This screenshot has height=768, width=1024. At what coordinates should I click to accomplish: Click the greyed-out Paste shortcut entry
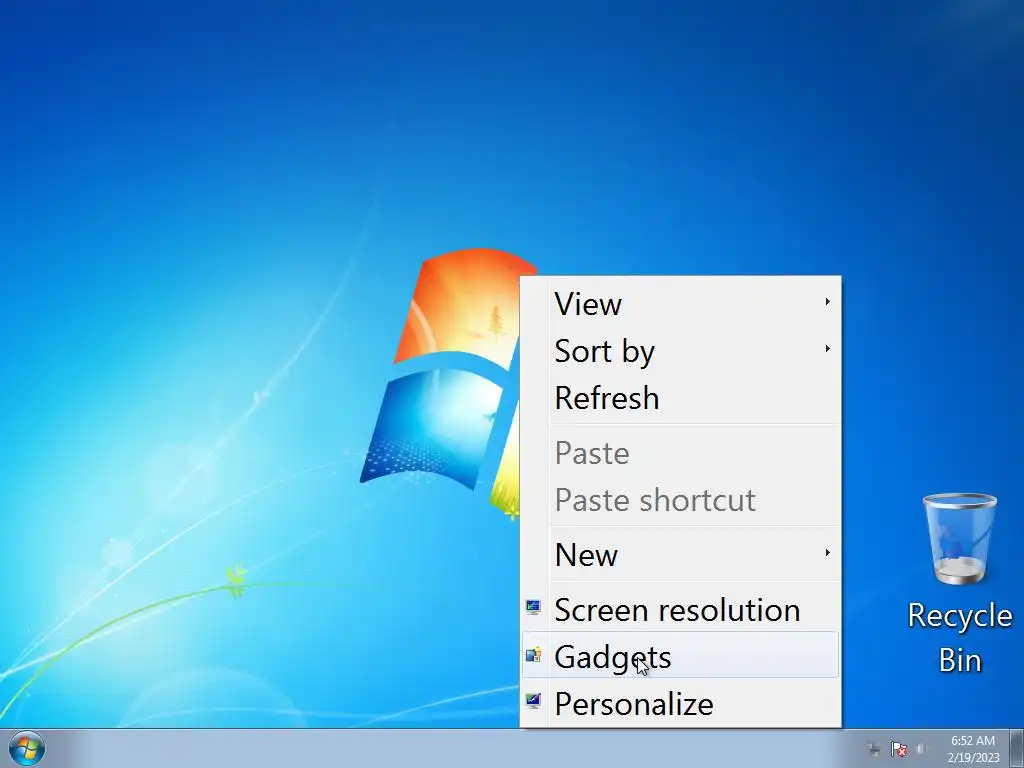pyautogui.click(x=680, y=500)
